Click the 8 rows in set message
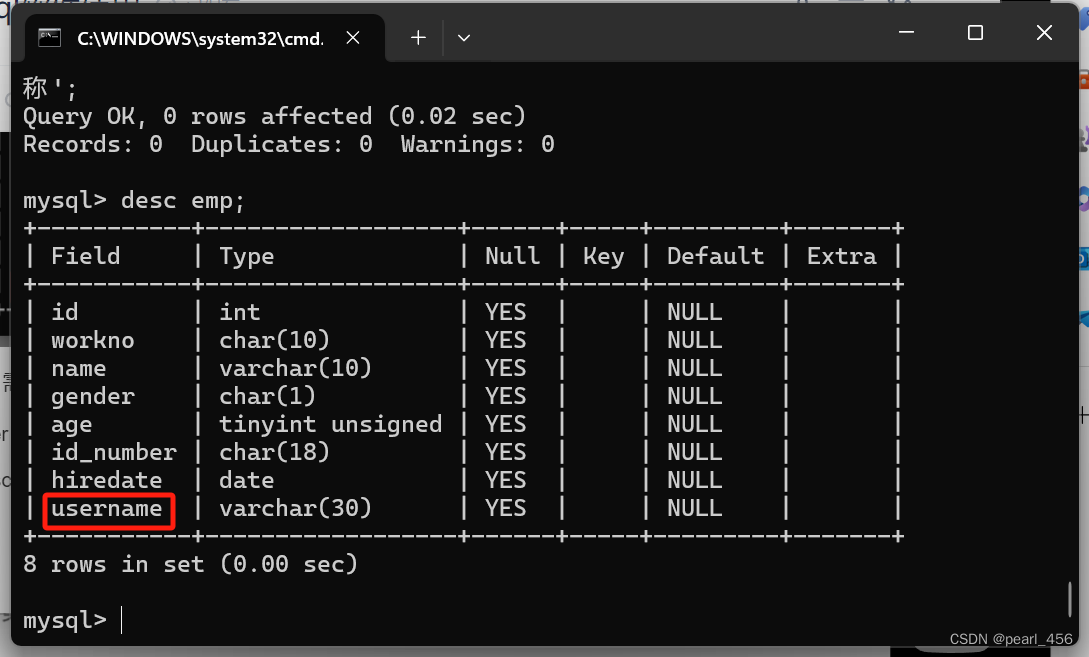Screen dimensions: 1089x657 (x=190, y=564)
